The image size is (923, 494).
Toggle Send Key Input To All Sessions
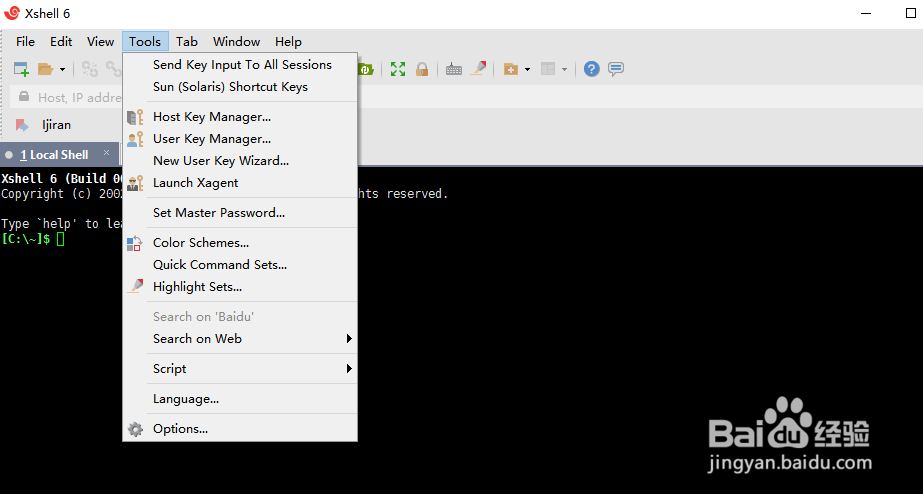coord(240,65)
